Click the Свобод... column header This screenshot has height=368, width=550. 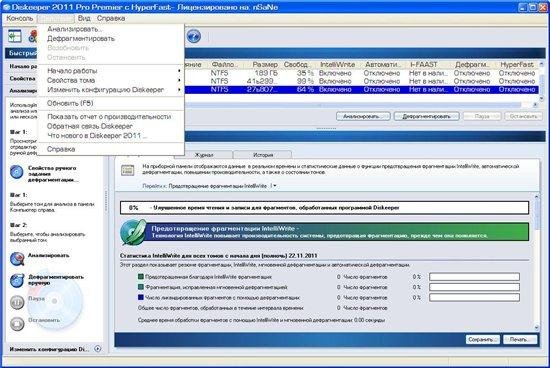[x=297, y=65]
